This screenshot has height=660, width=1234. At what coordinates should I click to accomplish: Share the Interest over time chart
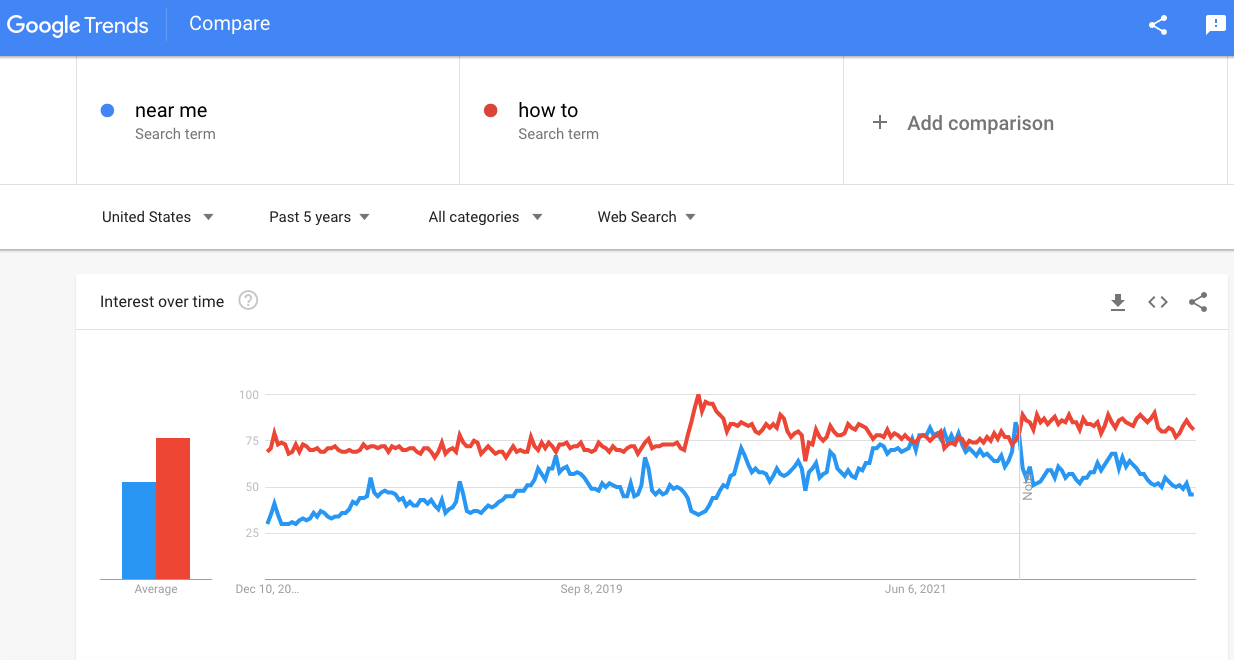pyautogui.click(x=1198, y=302)
